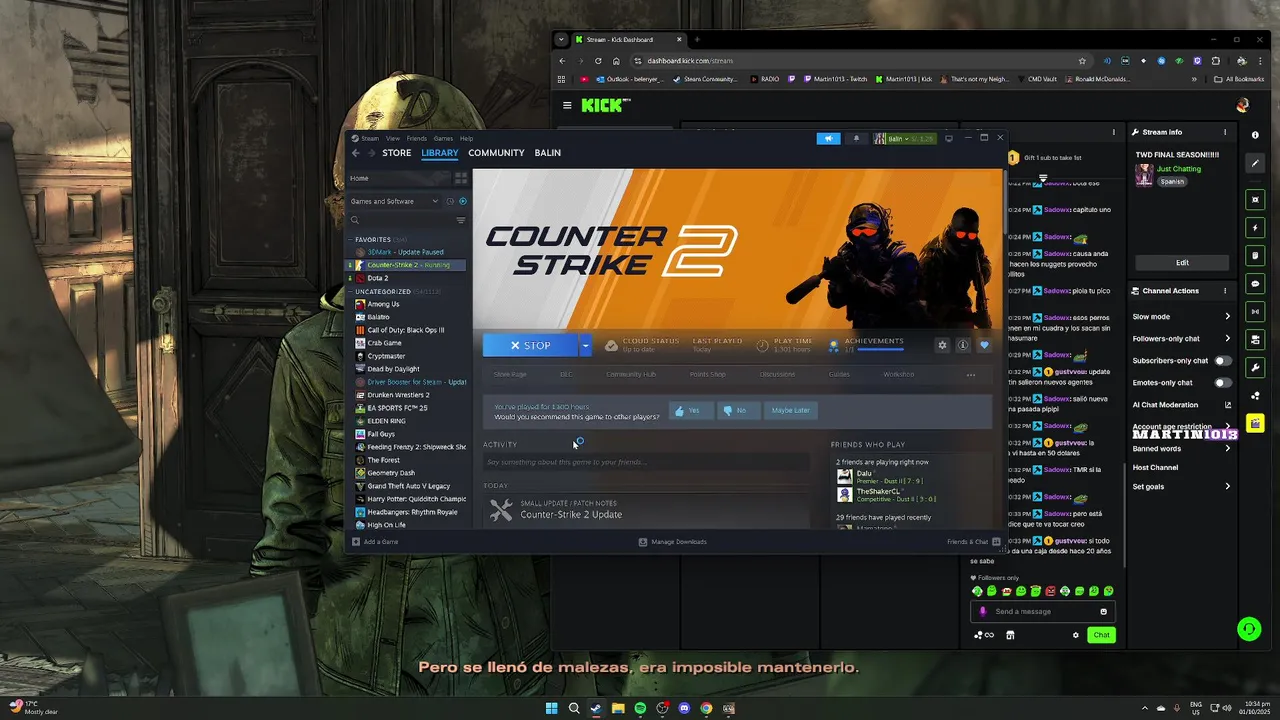Open Games and Software filter dropdown
The image size is (1280, 720).
[x=395, y=201]
